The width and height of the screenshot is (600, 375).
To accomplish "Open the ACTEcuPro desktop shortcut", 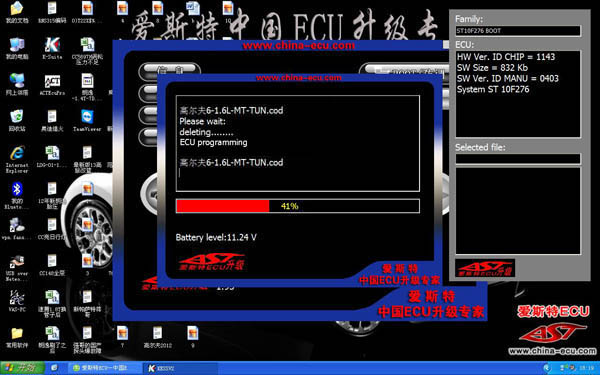I will click(52, 85).
